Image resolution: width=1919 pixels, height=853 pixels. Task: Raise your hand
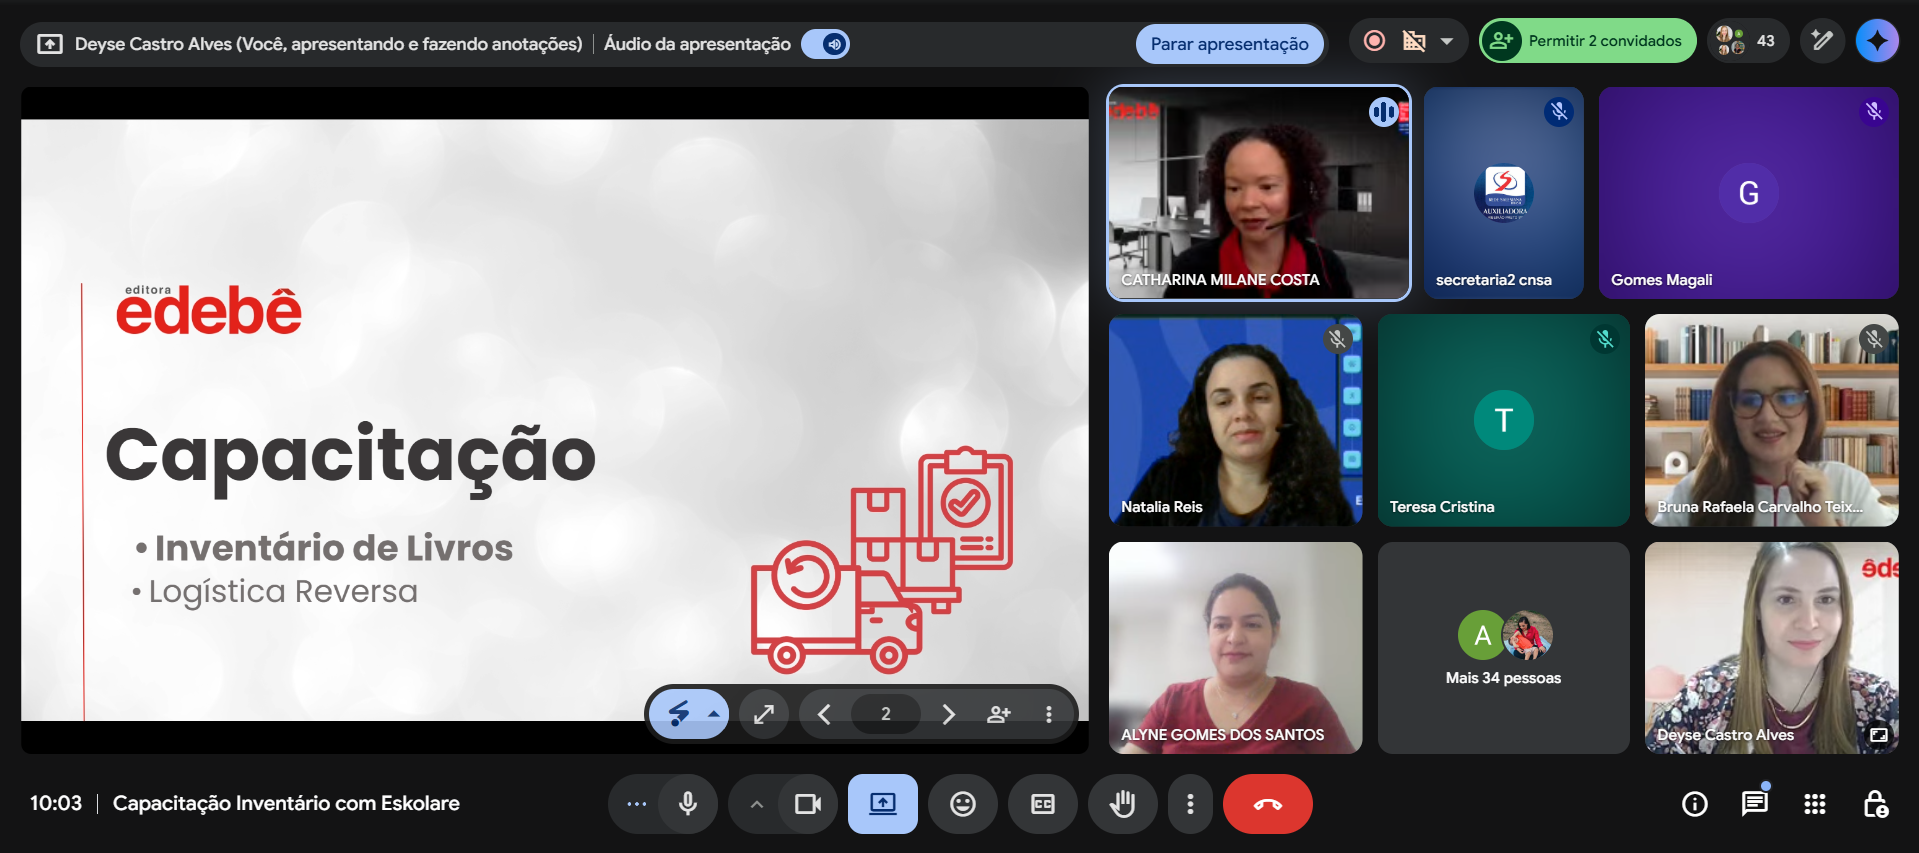point(1123,804)
